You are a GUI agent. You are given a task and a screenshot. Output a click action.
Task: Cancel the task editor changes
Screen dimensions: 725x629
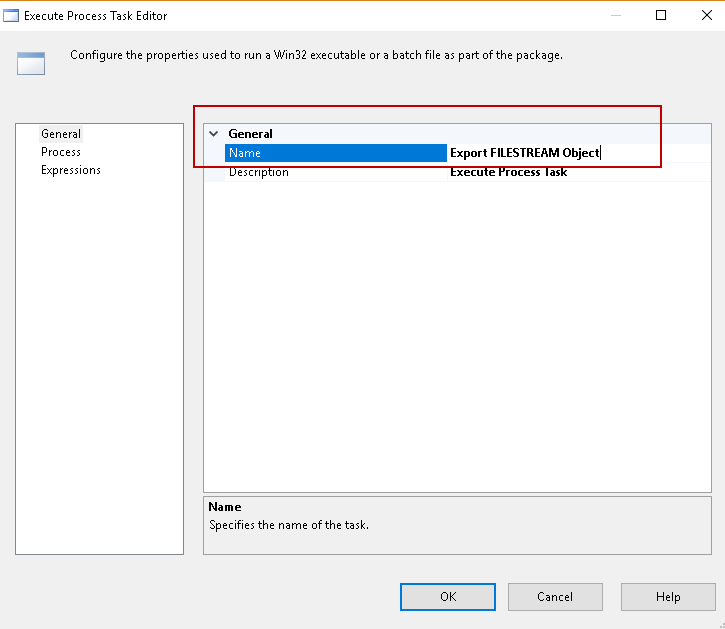tap(555, 597)
